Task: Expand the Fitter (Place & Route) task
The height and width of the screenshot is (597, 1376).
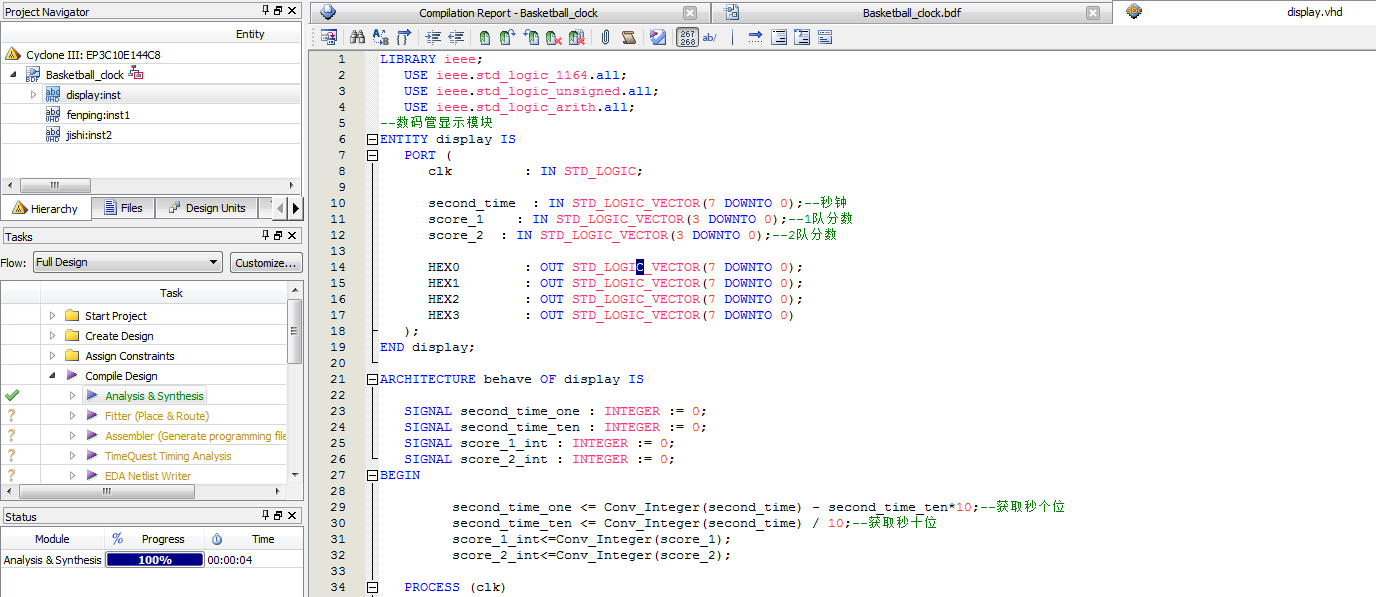Action: (72, 416)
